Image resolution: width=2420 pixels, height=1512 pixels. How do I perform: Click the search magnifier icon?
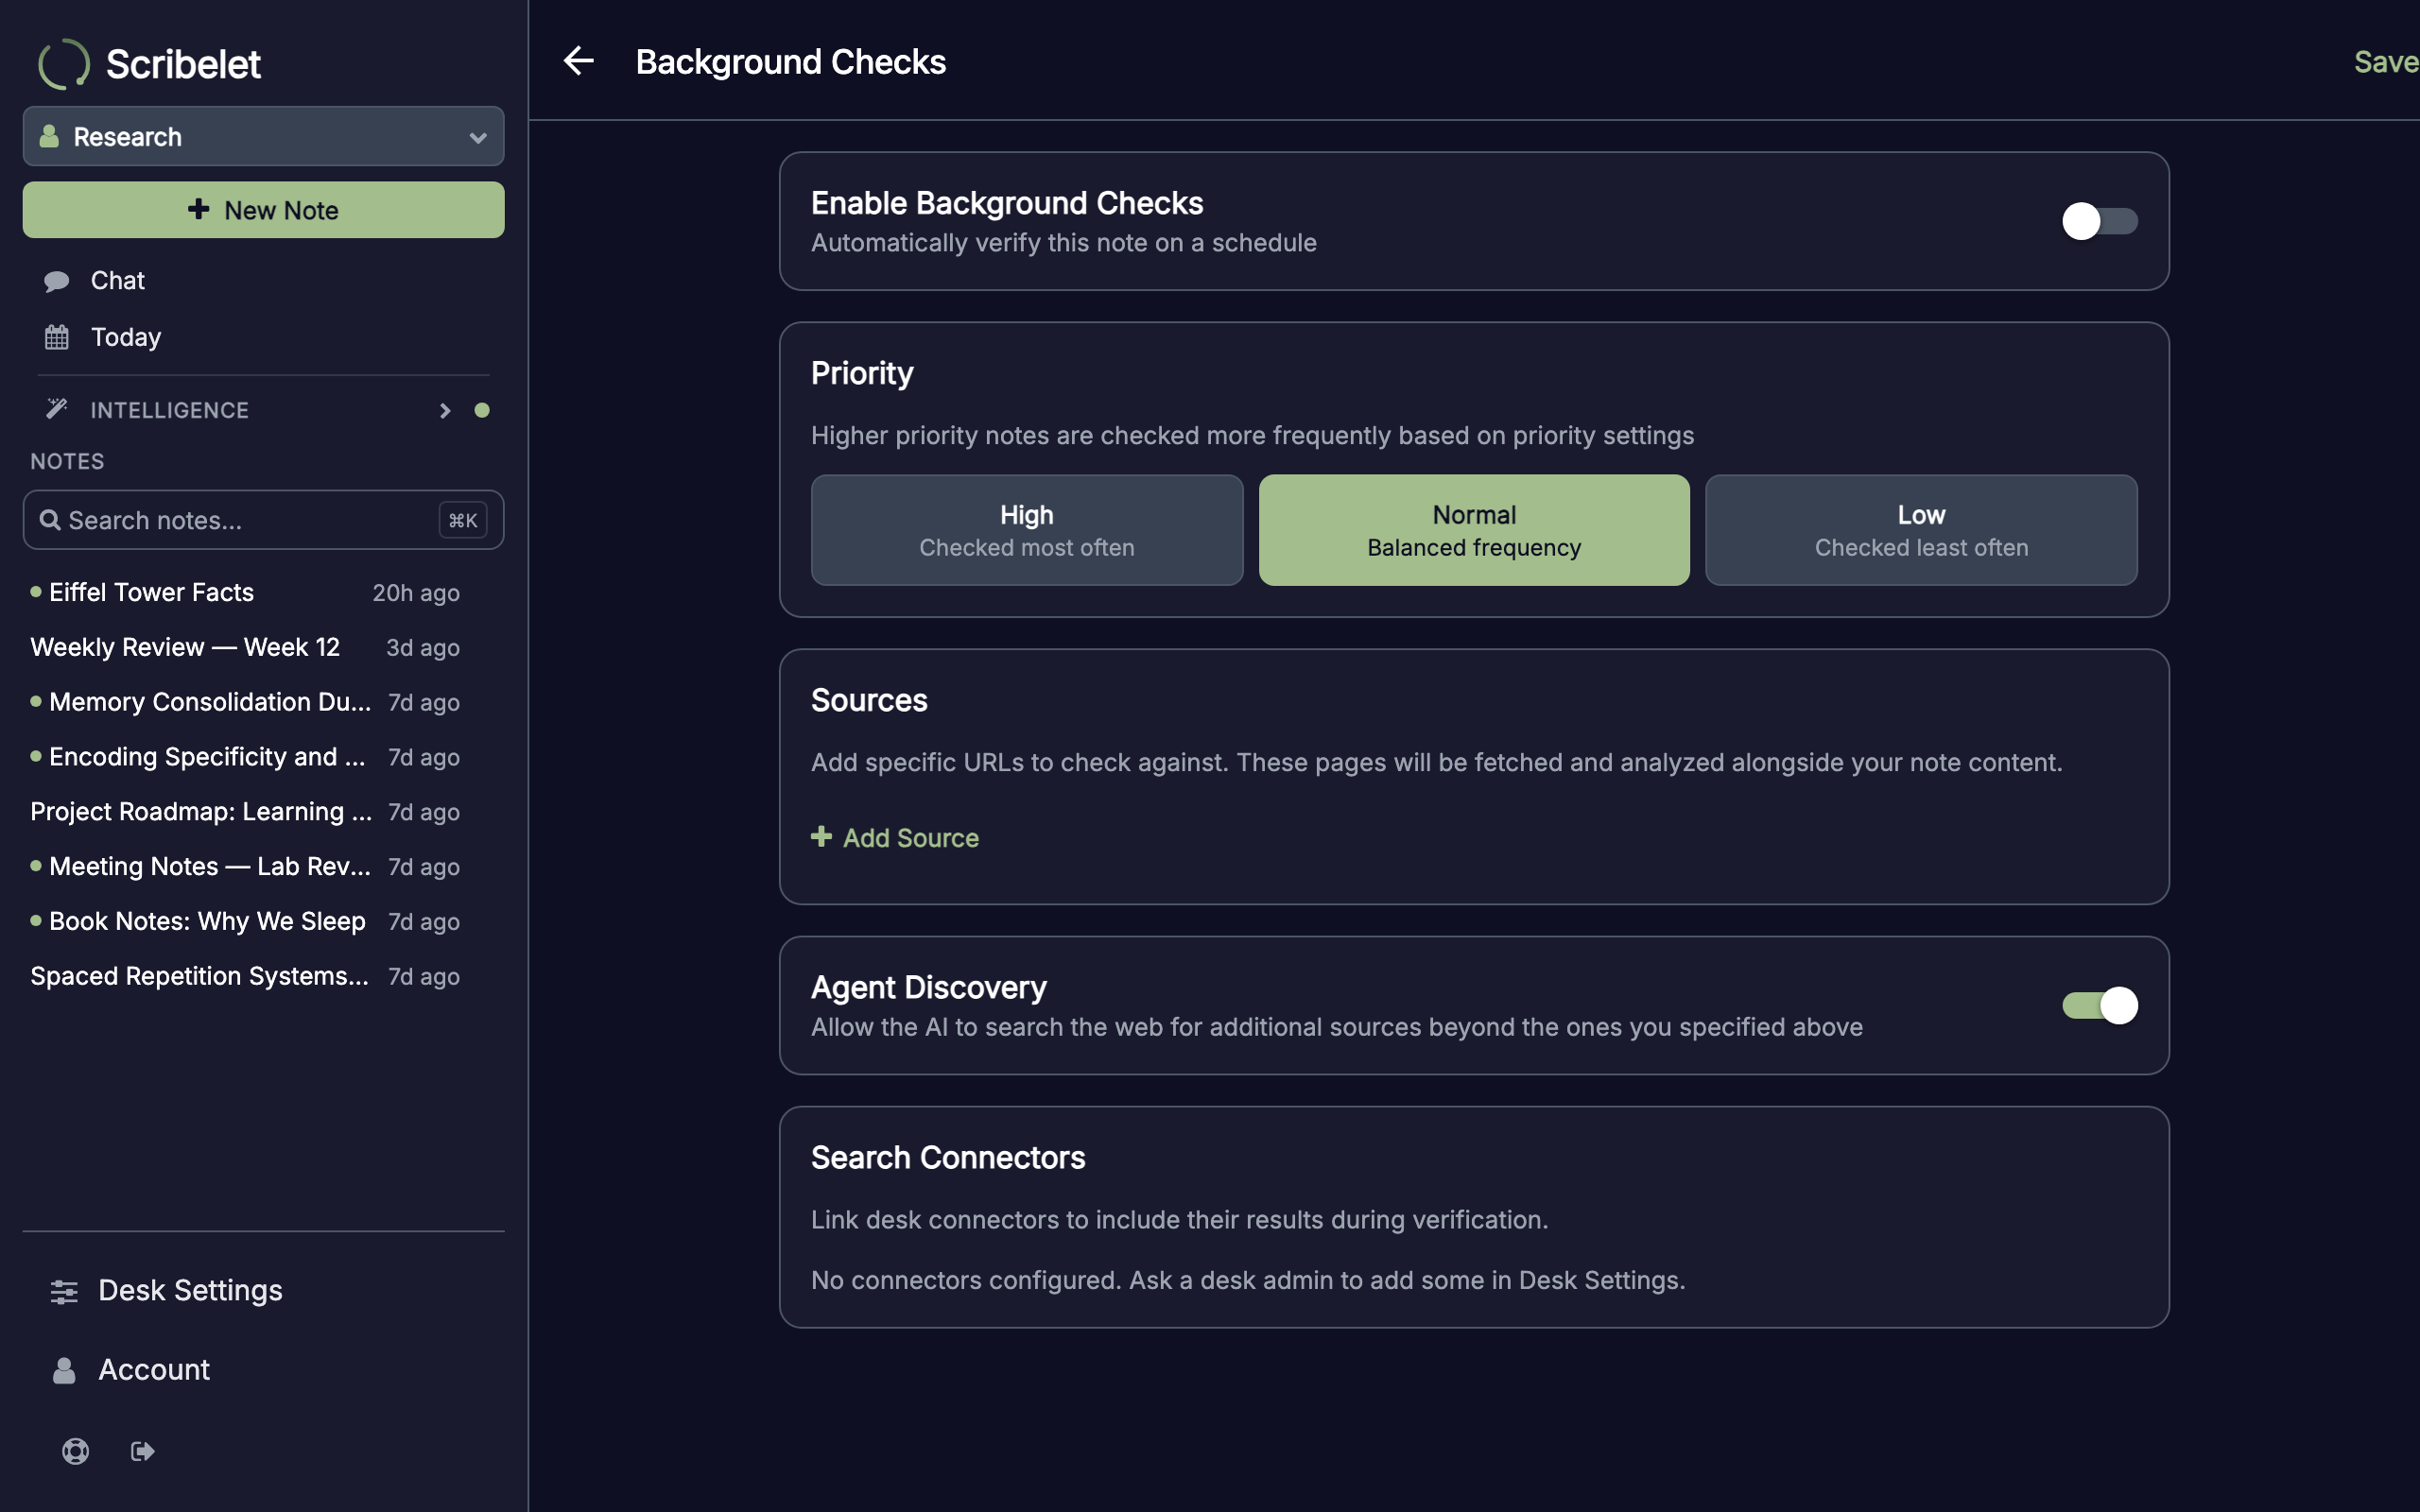(x=50, y=520)
